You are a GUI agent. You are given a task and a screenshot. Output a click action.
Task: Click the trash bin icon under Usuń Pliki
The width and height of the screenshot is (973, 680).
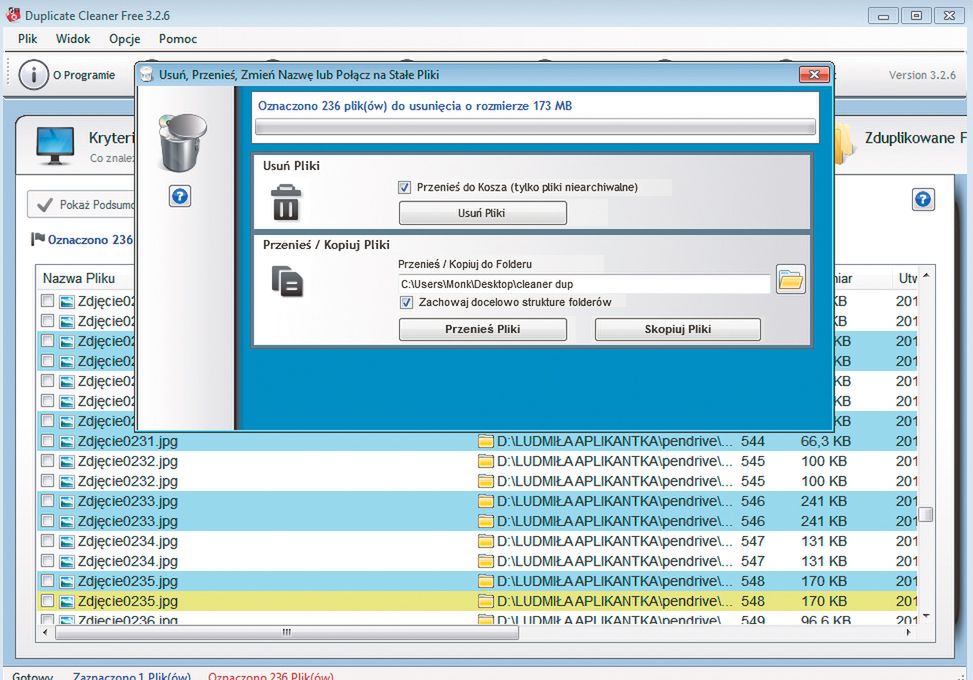pyautogui.click(x=286, y=202)
